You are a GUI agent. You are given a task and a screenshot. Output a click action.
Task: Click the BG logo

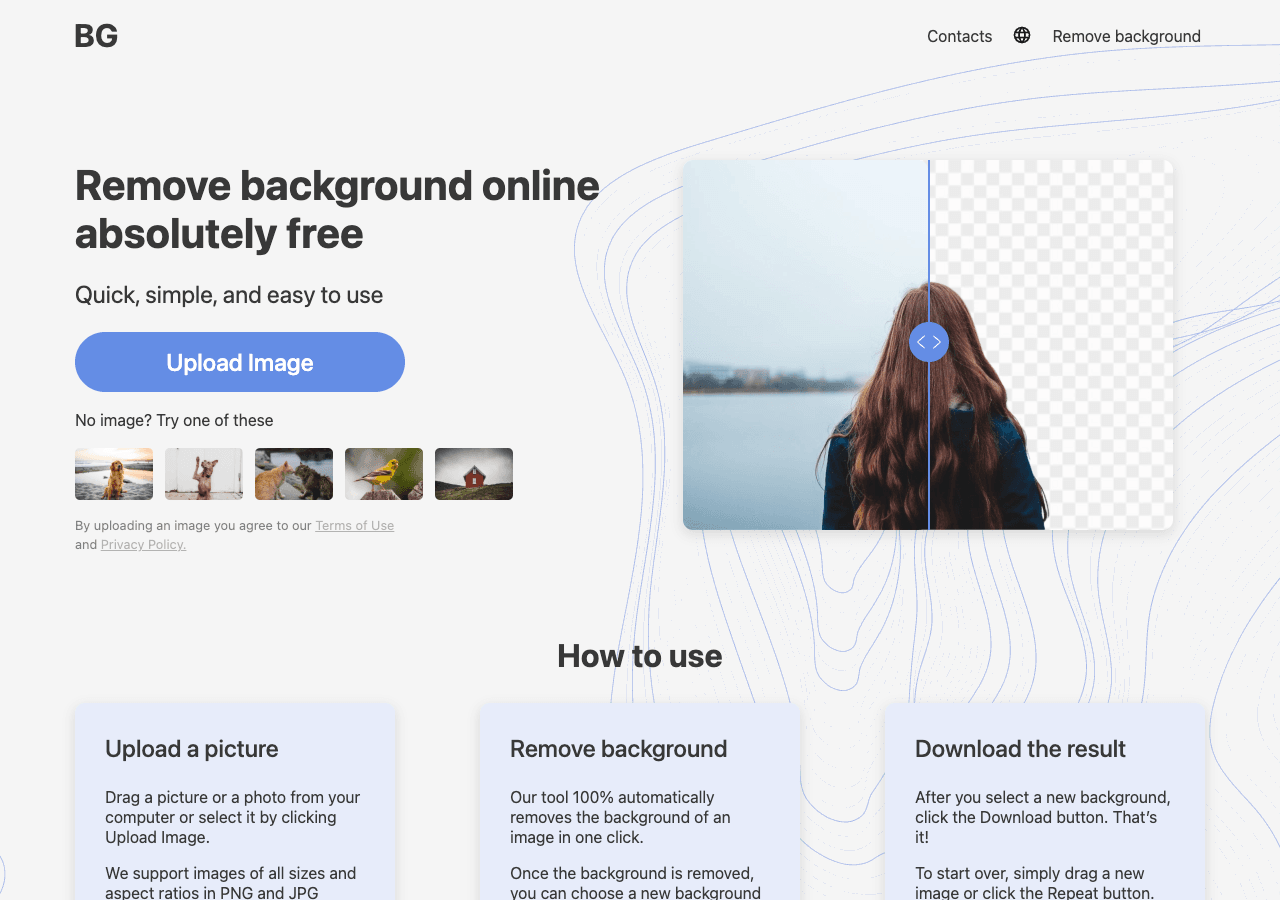point(96,36)
